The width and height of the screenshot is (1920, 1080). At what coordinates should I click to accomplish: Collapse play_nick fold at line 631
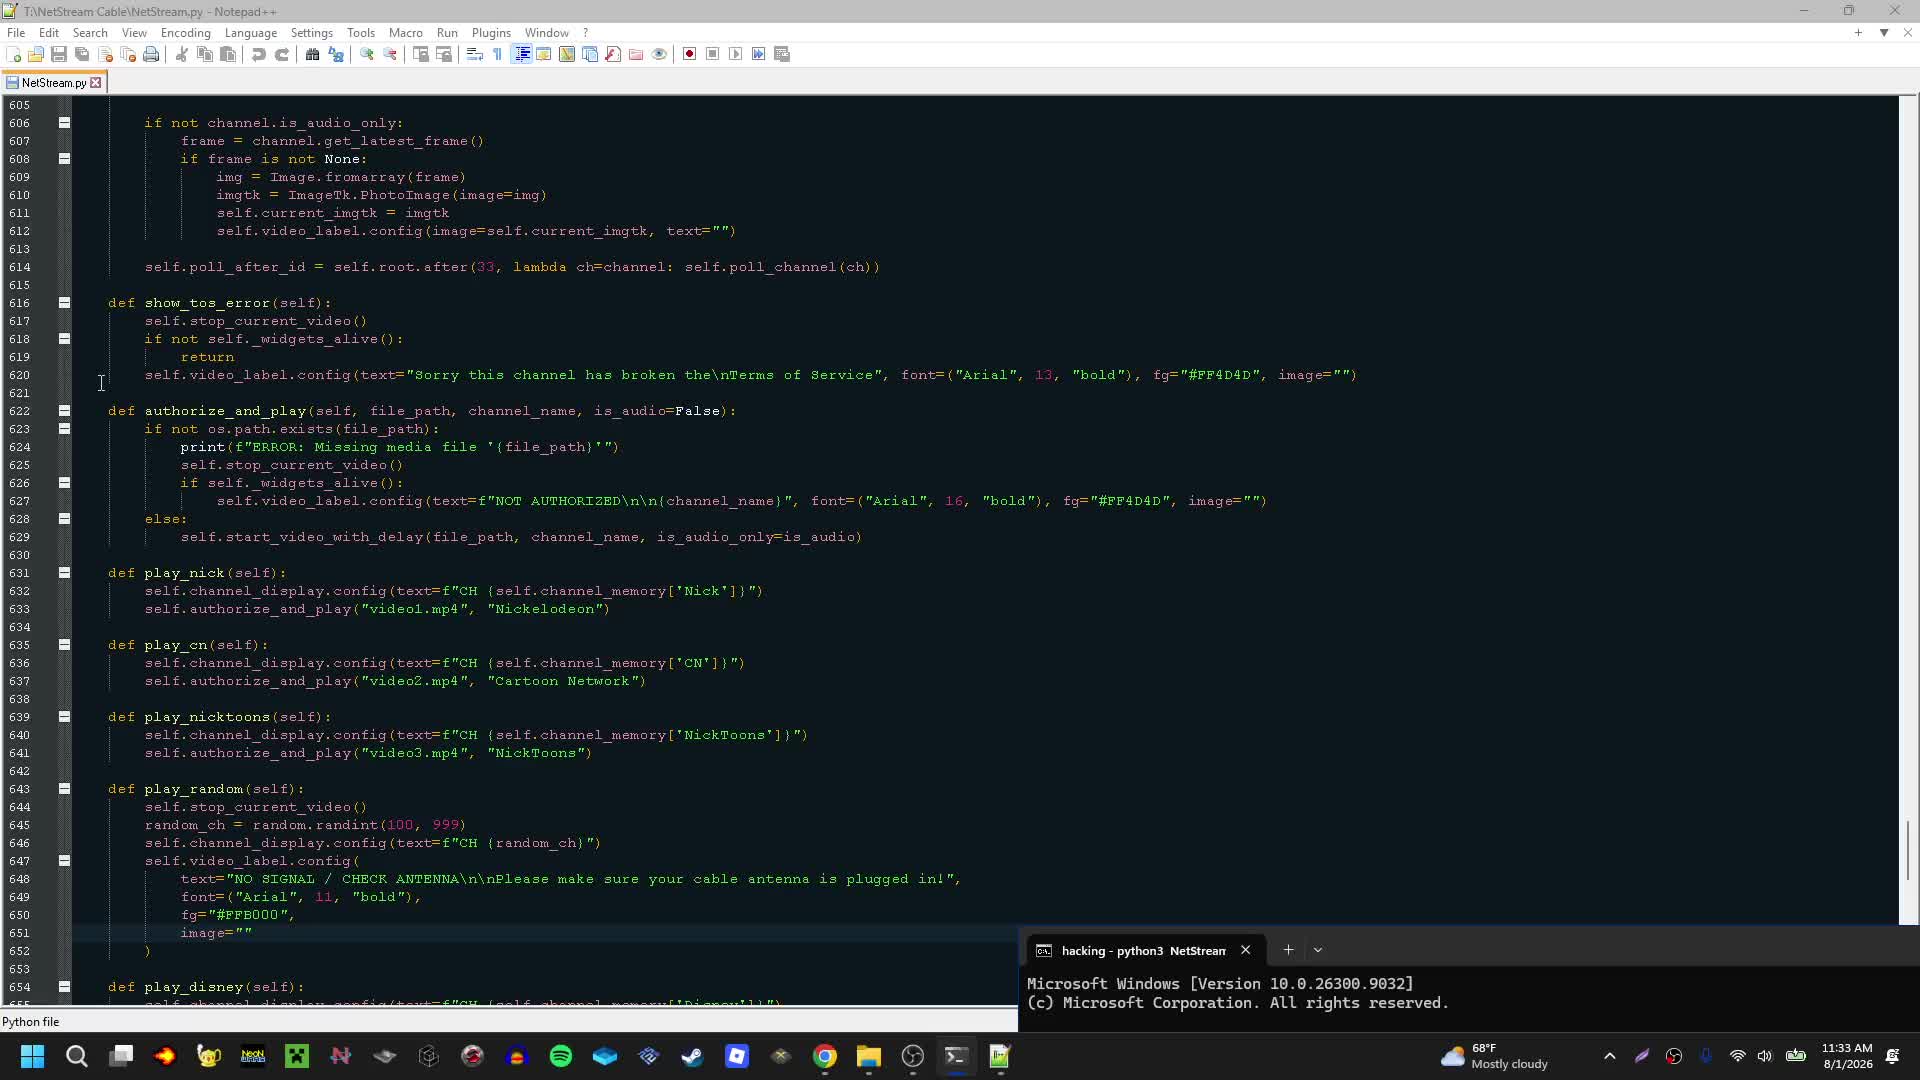pos(64,573)
